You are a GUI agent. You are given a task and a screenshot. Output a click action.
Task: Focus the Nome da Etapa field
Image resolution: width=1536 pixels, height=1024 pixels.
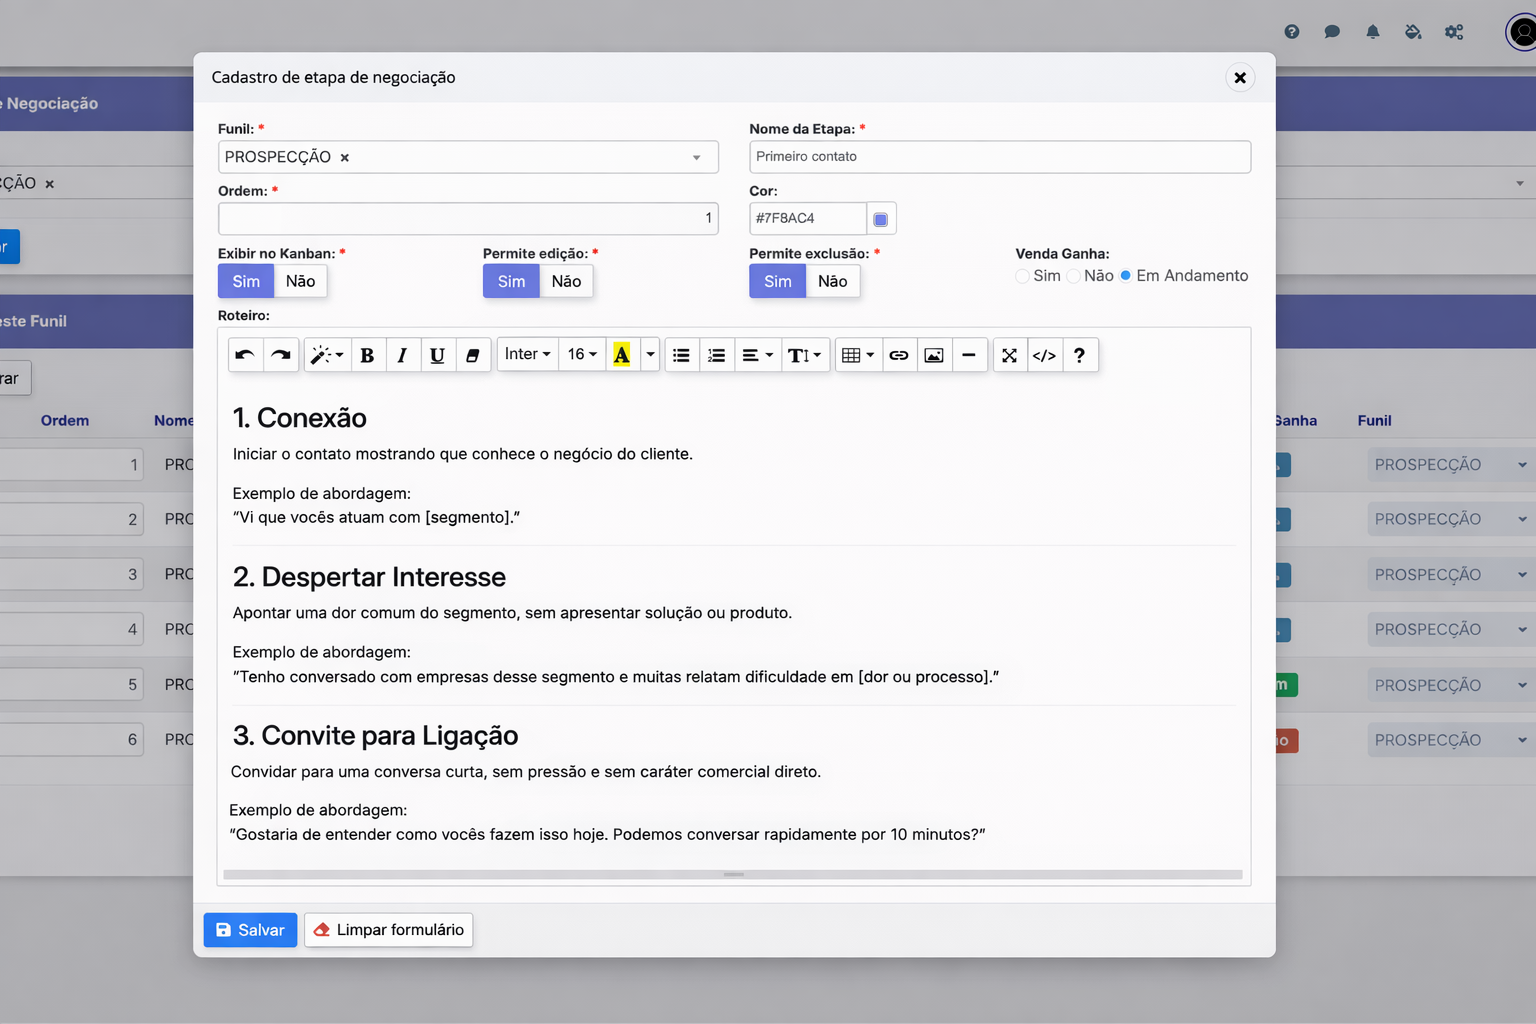1000,157
